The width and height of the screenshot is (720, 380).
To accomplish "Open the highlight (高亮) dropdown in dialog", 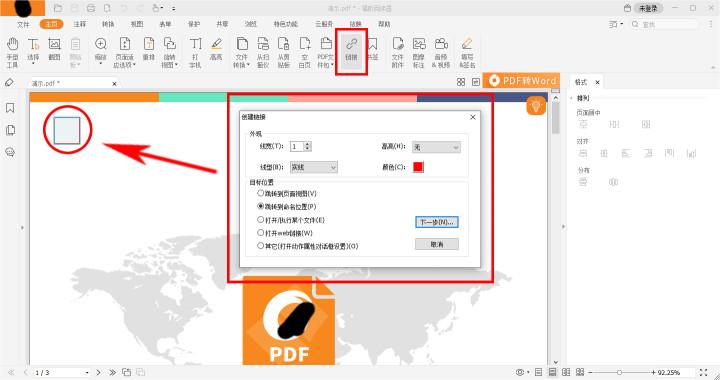I will click(436, 147).
